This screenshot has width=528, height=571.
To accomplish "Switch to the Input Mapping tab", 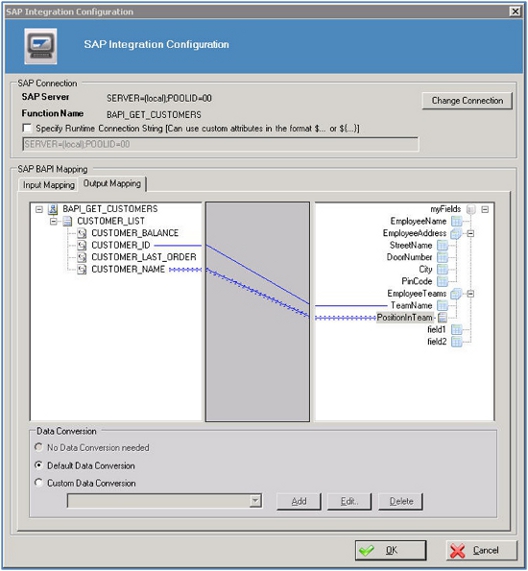I will click(48, 185).
